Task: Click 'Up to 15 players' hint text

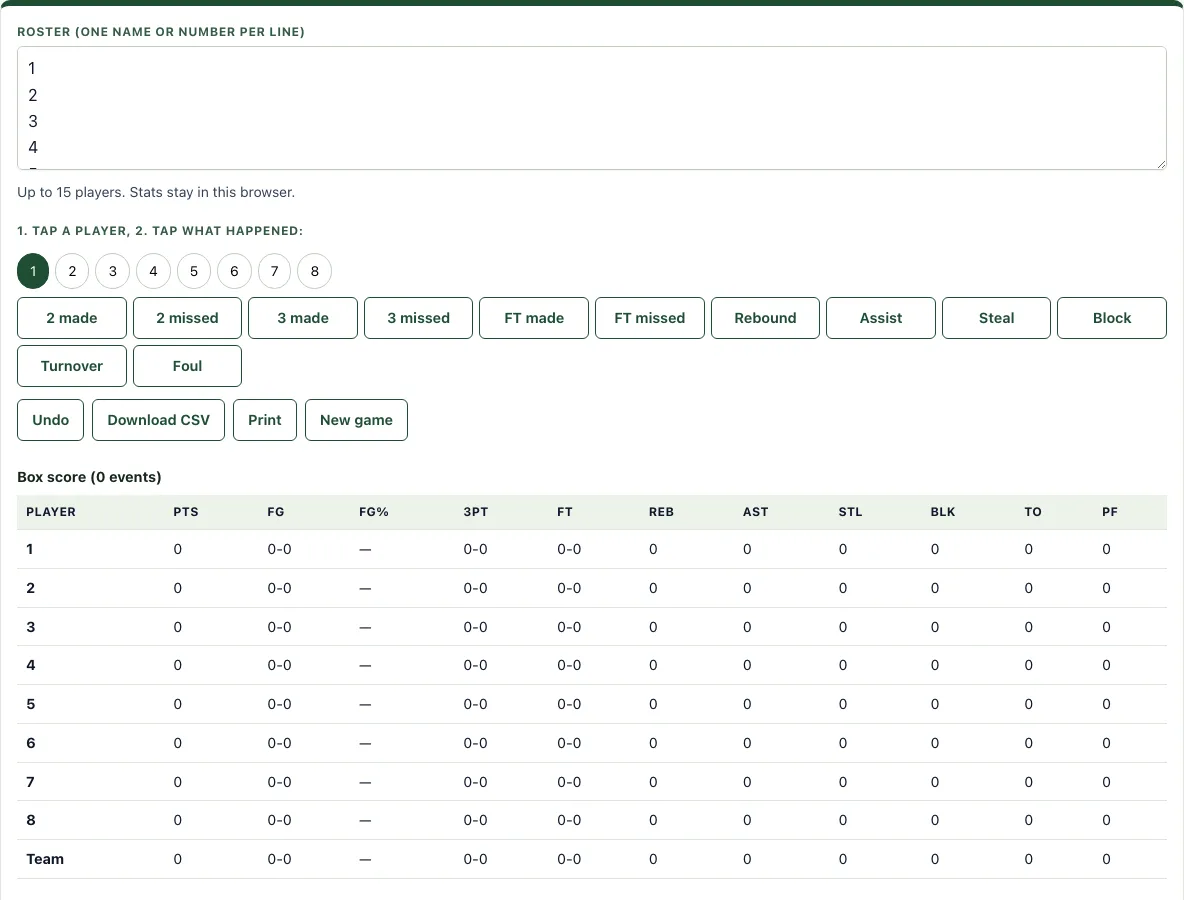Action: [x=156, y=192]
